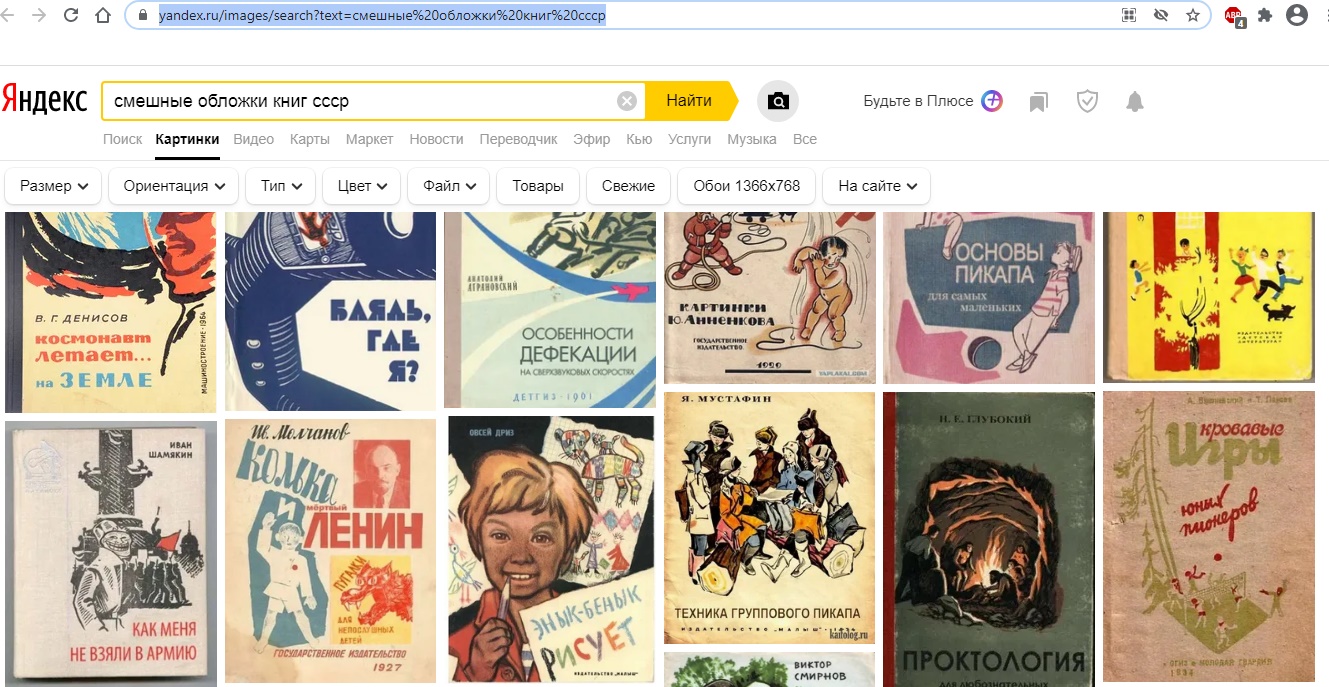Open the extensions puzzle icon
Image resolution: width=1329 pixels, height=687 pixels.
1265,16
